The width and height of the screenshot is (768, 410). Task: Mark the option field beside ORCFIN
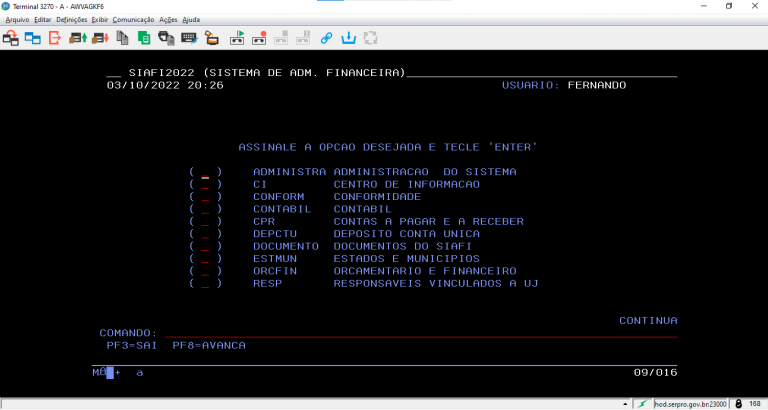click(x=205, y=271)
